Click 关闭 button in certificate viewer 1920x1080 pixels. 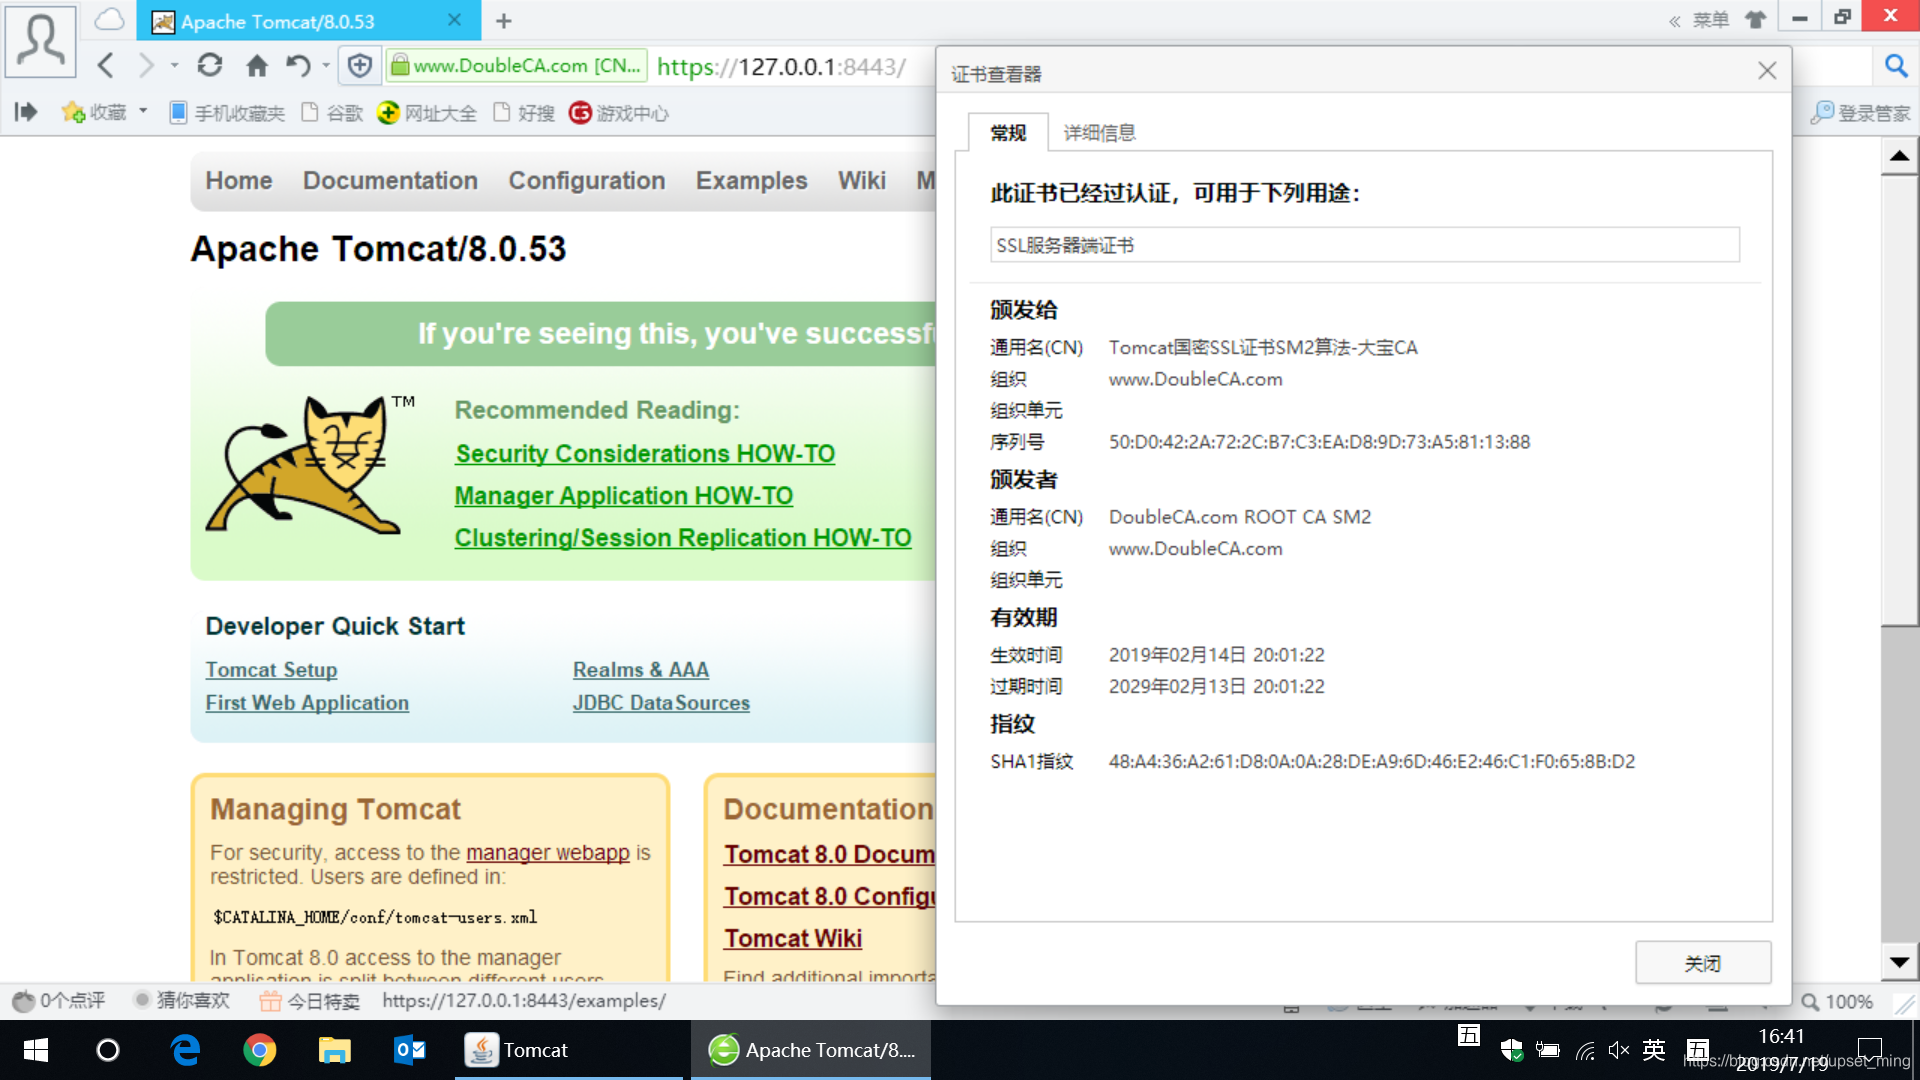[x=1703, y=963]
